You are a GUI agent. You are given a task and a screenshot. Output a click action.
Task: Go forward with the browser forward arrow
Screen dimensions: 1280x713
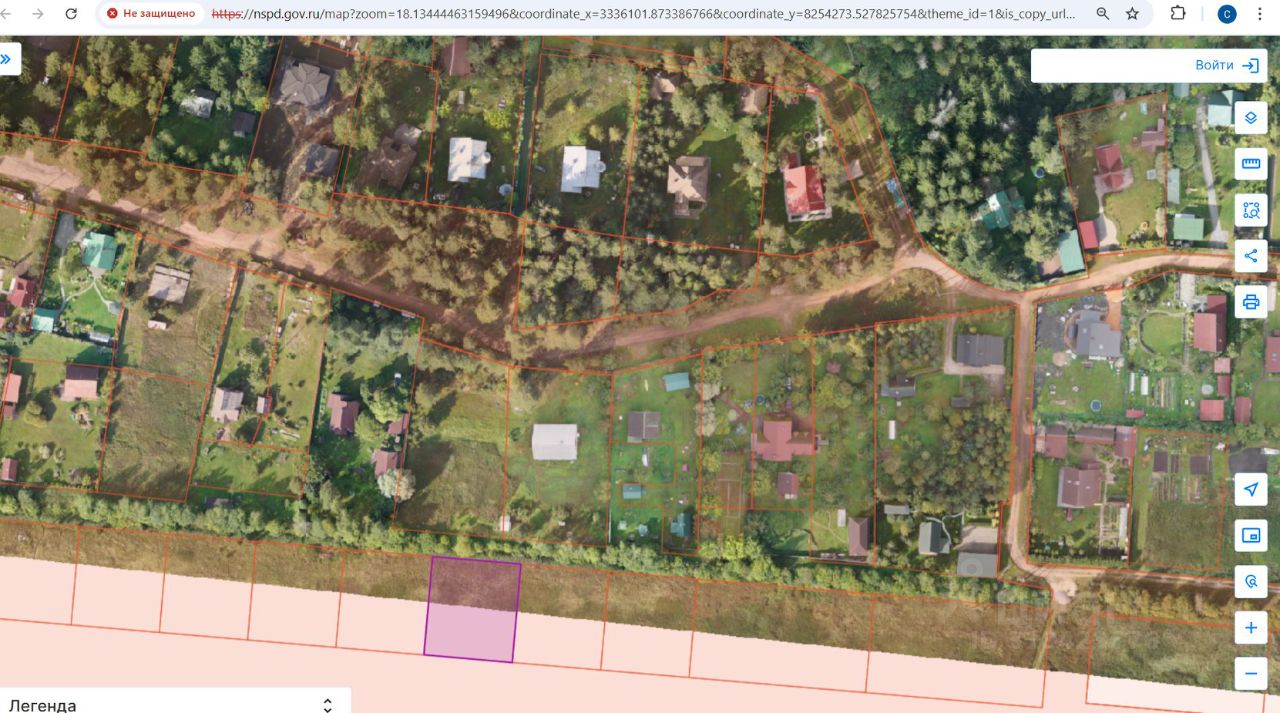click(x=38, y=14)
